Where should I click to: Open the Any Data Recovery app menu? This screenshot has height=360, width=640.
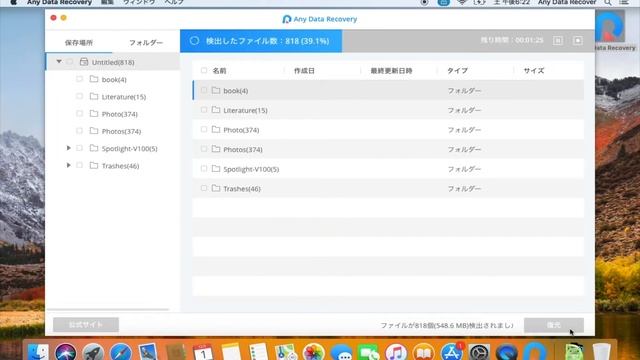[59, 3]
